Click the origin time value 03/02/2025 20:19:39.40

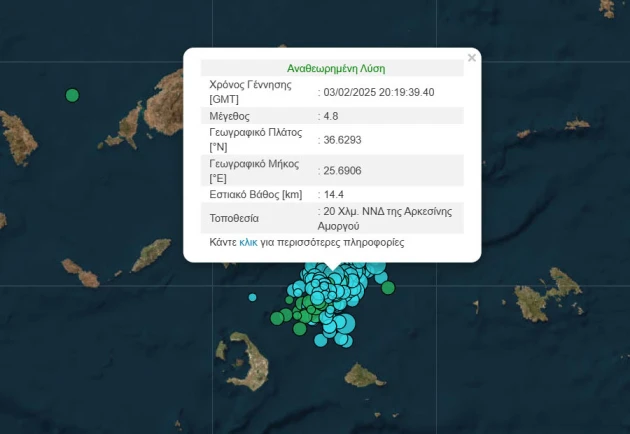tap(379, 92)
